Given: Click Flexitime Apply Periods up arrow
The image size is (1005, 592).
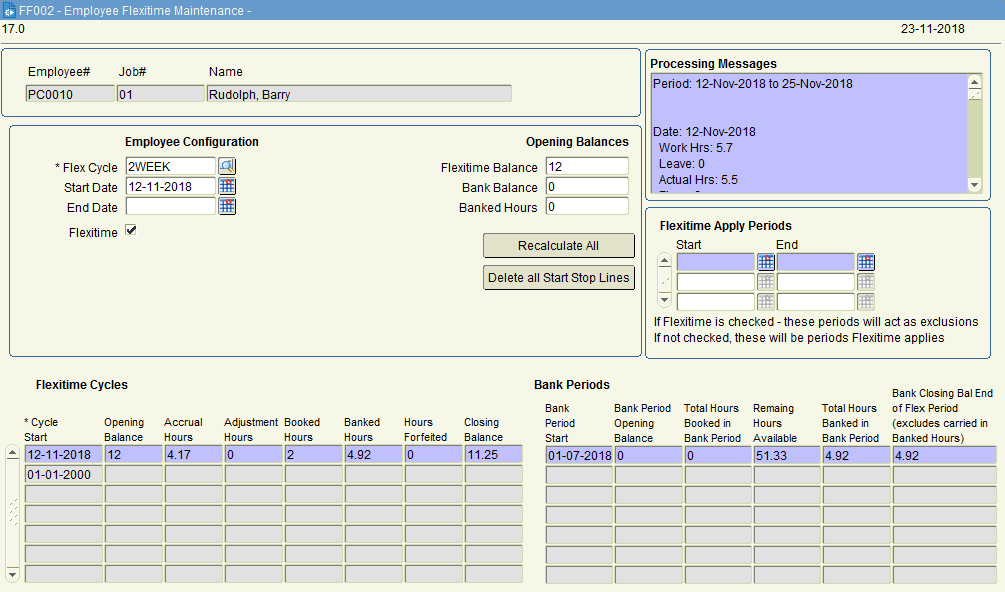Looking at the screenshot, I should (x=665, y=261).
